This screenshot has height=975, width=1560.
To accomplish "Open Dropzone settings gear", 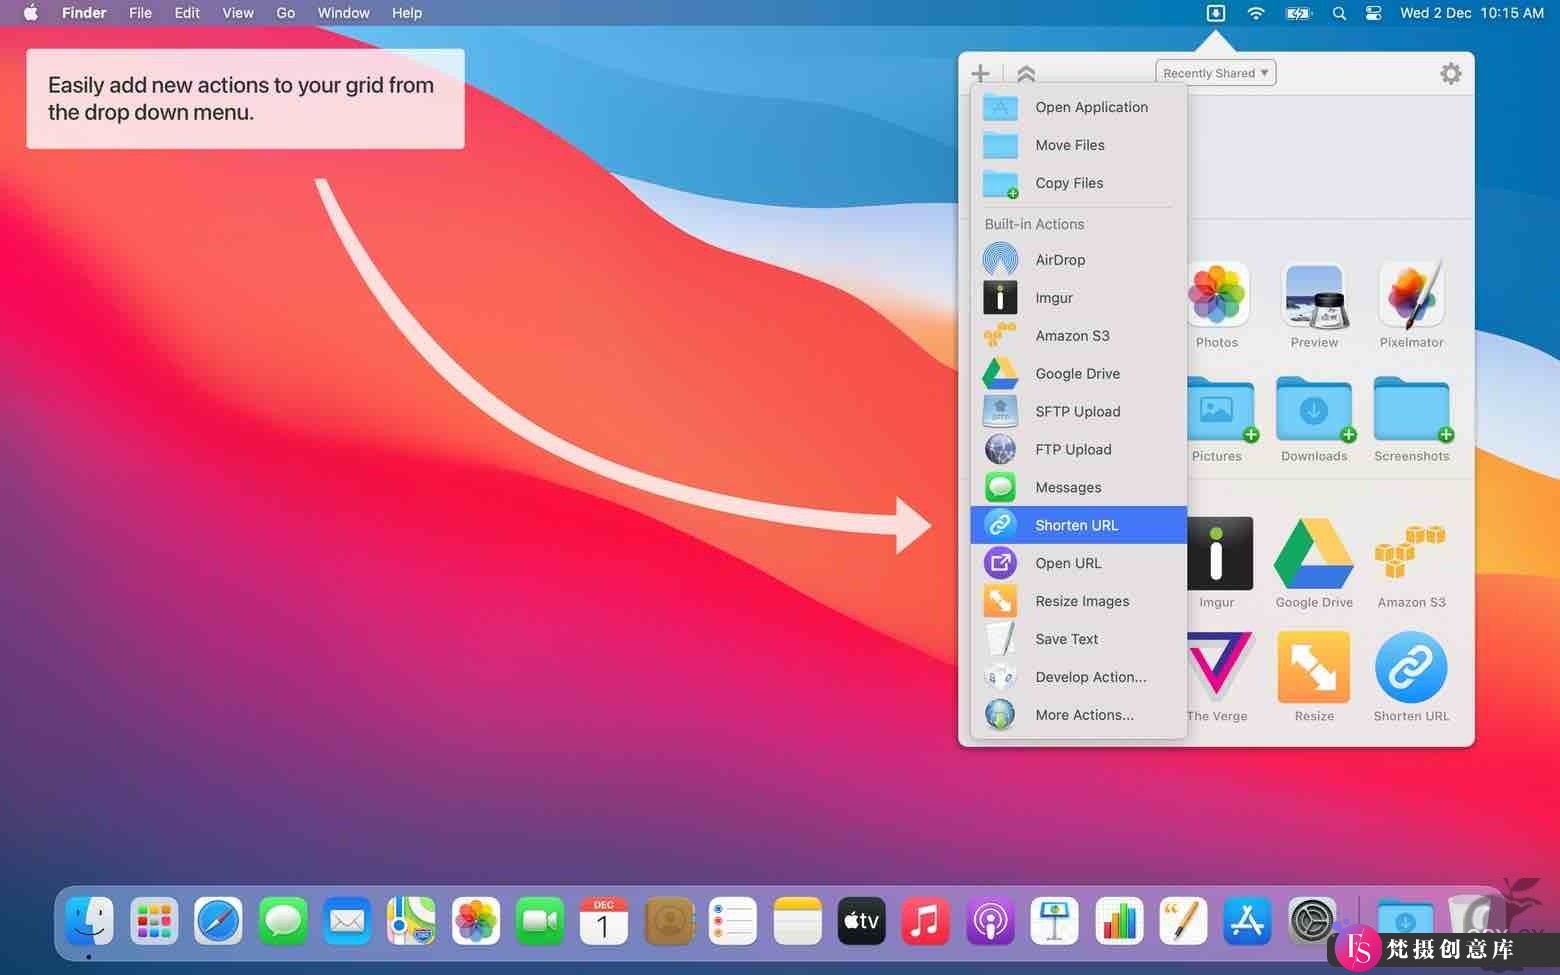I will pos(1450,73).
